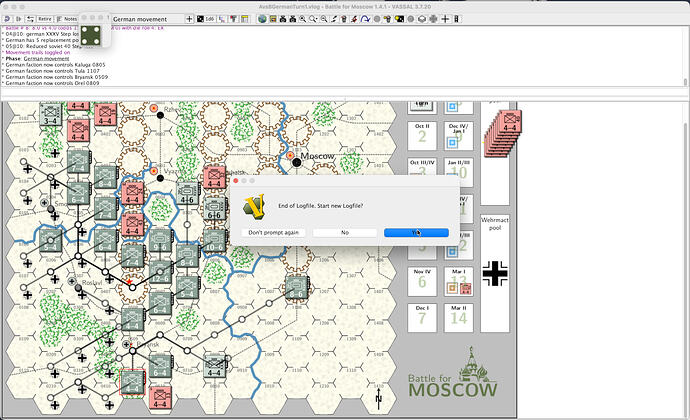Click the Dec I turn 7 box
The height and width of the screenshot is (420, 690).
tap(422, 314)
